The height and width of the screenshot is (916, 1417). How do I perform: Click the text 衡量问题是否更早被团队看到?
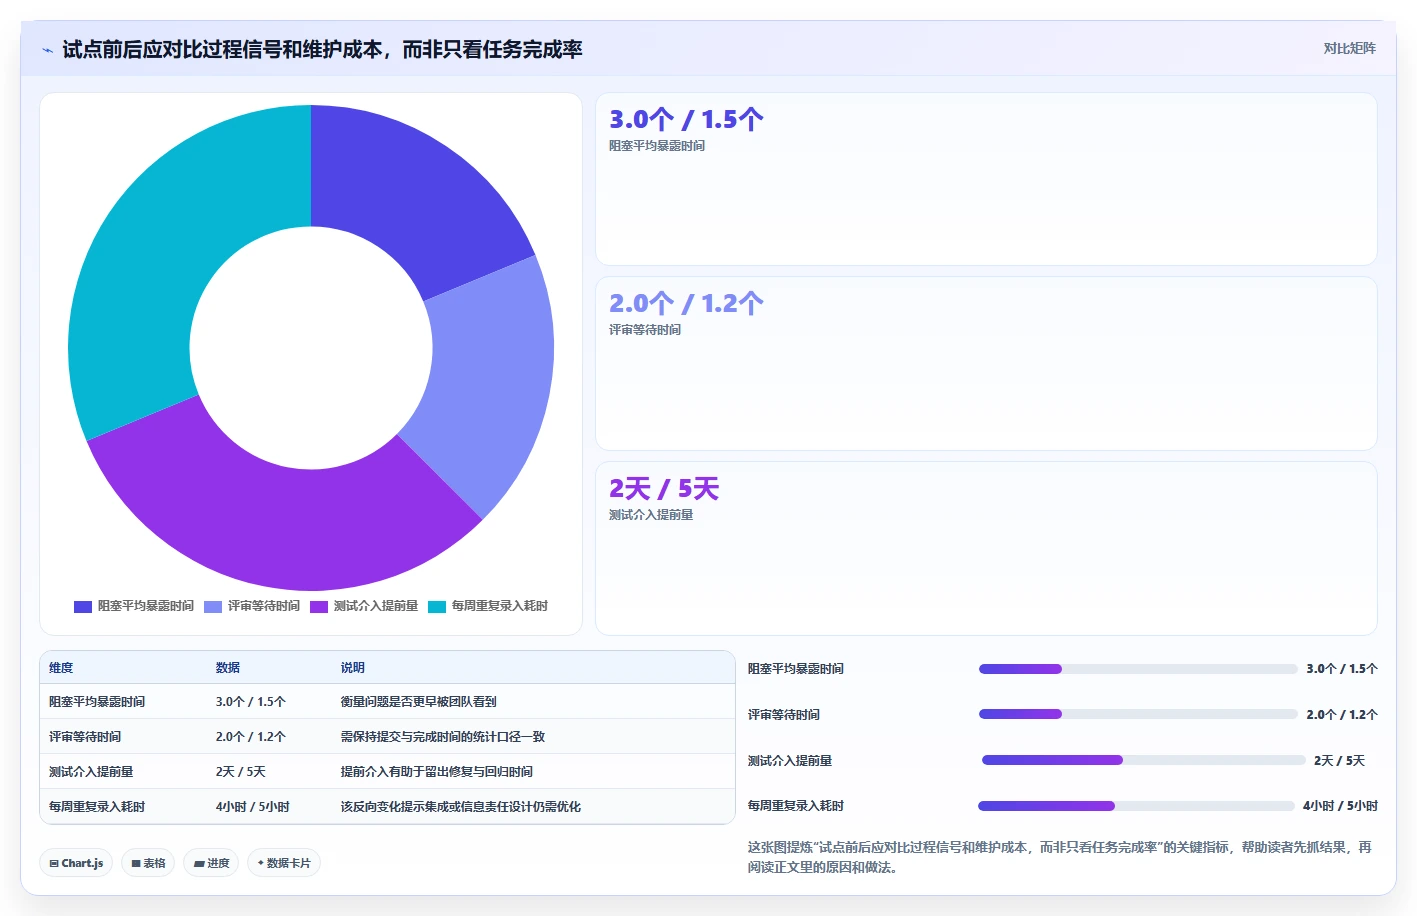pos(419,702)
